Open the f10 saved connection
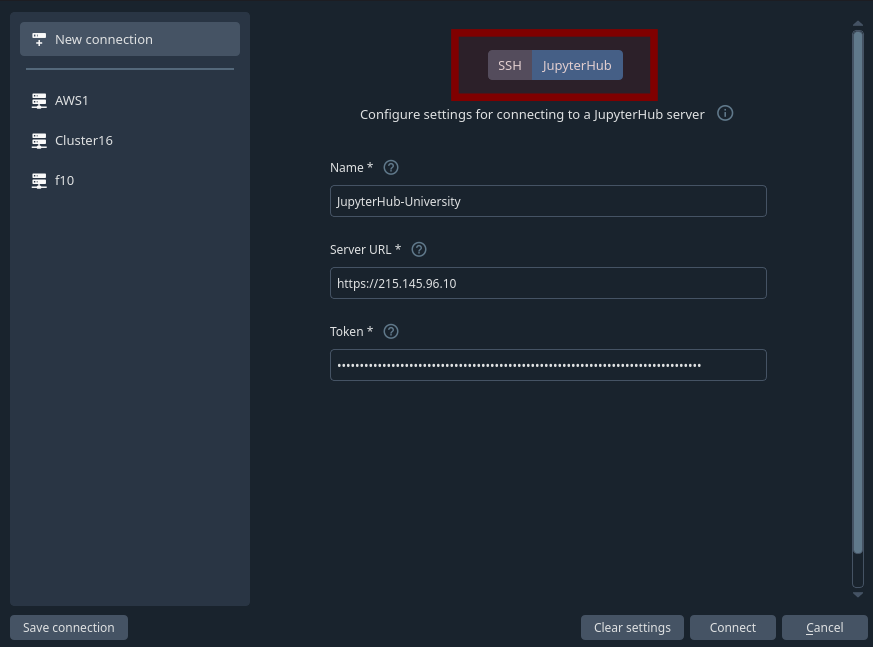 point(130,181)
